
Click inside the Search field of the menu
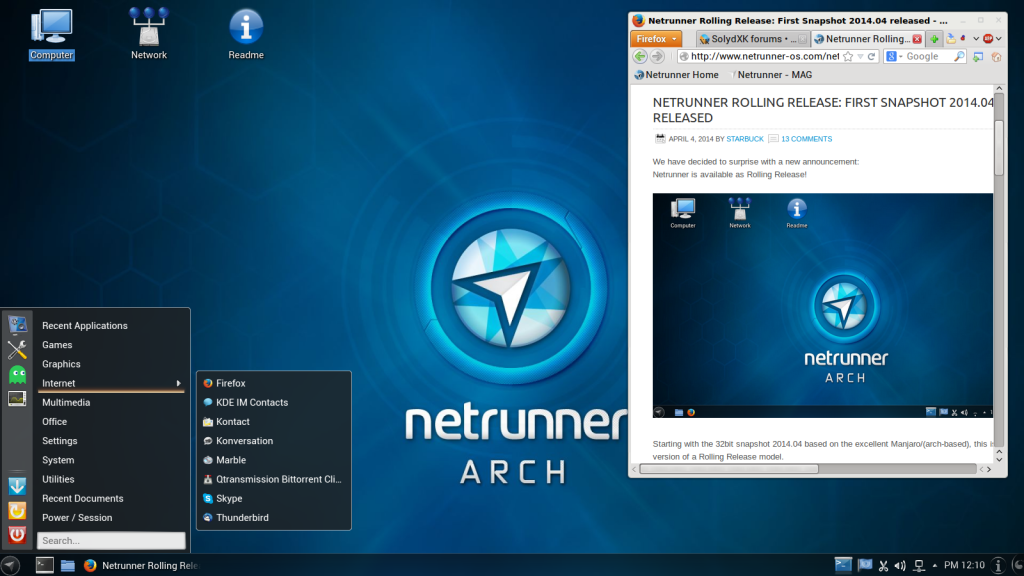point(110,540)
